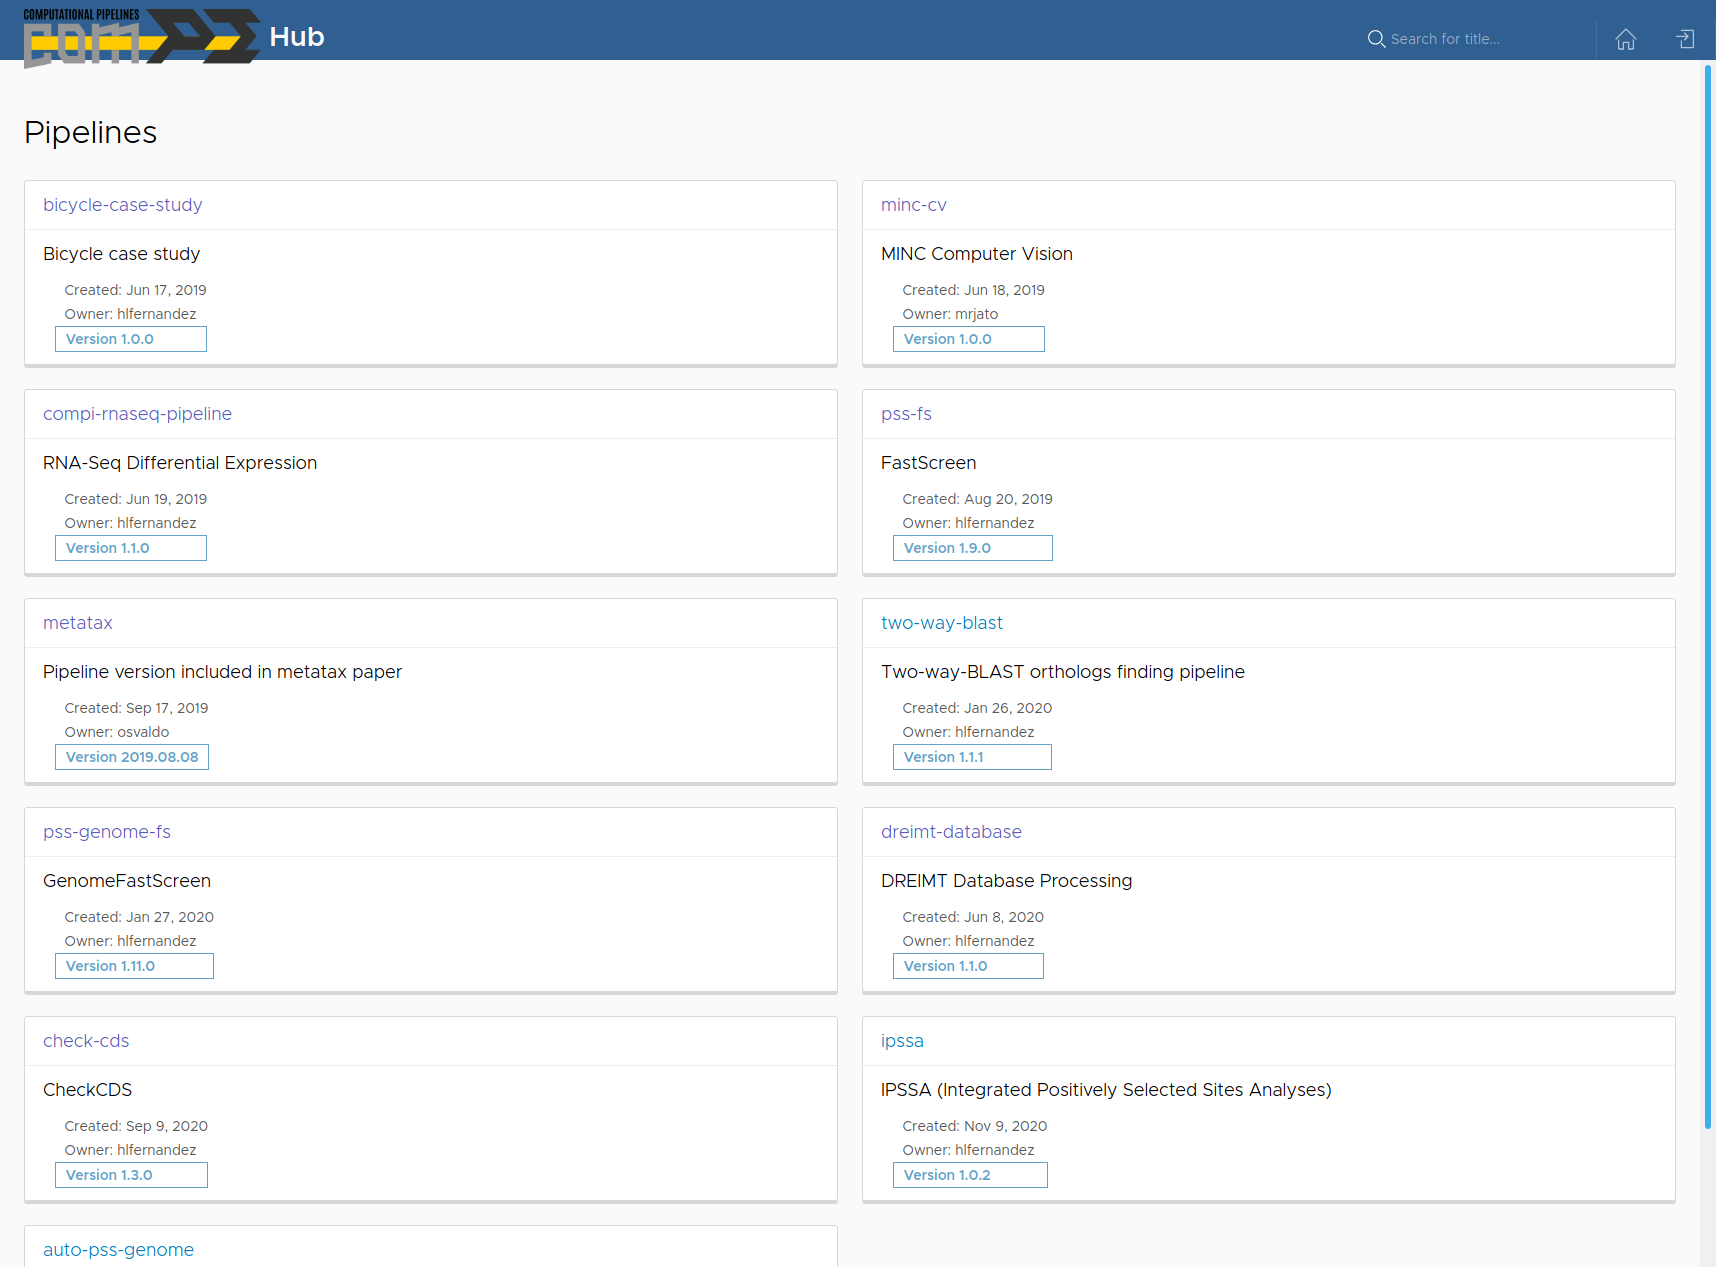Click the Compi Hub logo
1716x1267 pixels.
click(x=141, y=38)
